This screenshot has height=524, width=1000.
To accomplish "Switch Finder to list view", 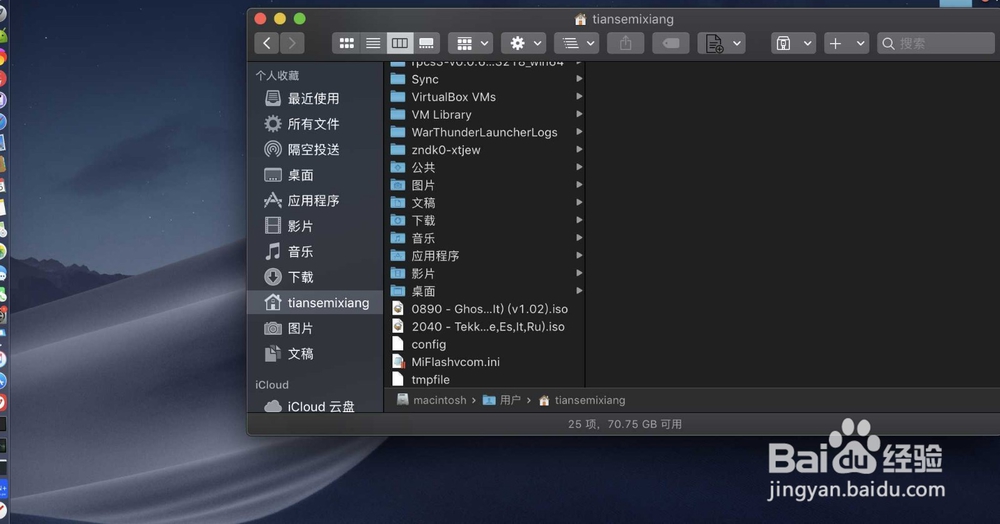I will (373, 43).
